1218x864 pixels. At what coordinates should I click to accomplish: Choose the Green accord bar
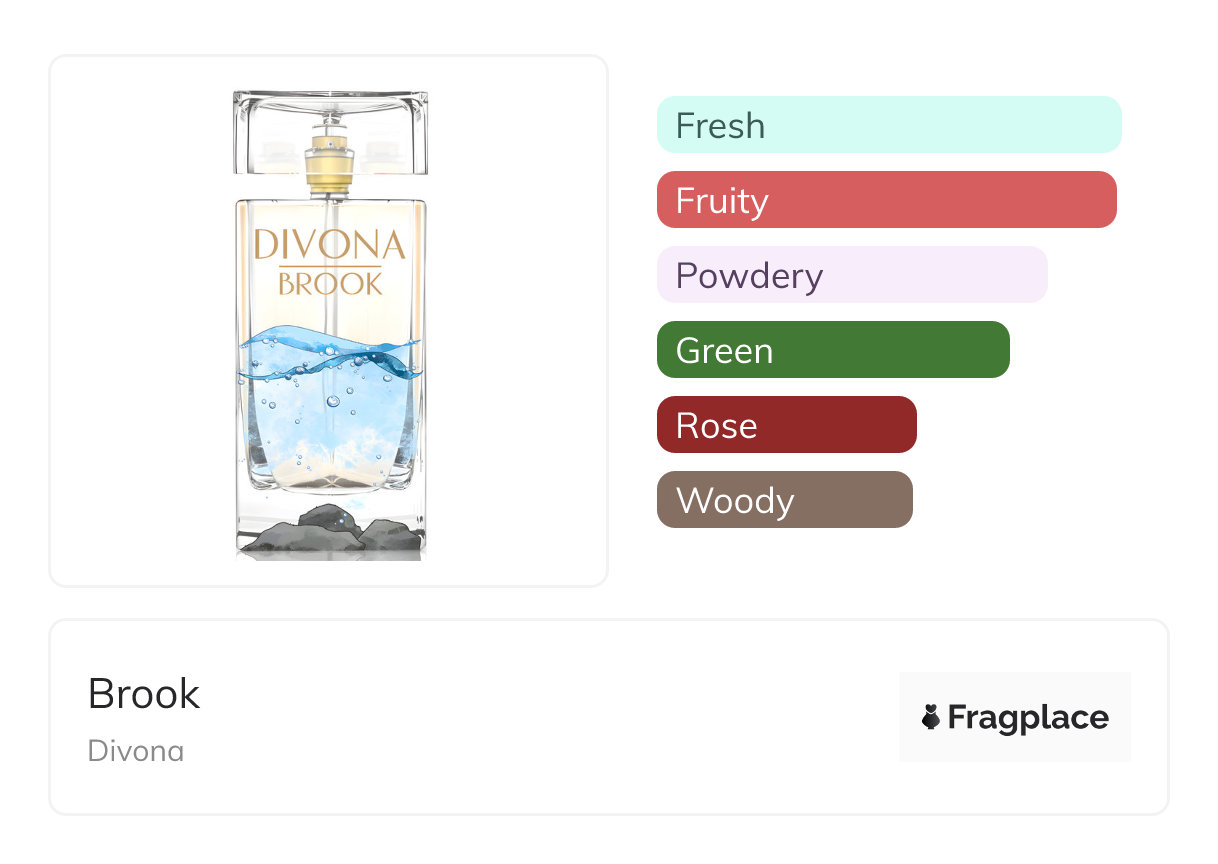click(x=832, y=350)
